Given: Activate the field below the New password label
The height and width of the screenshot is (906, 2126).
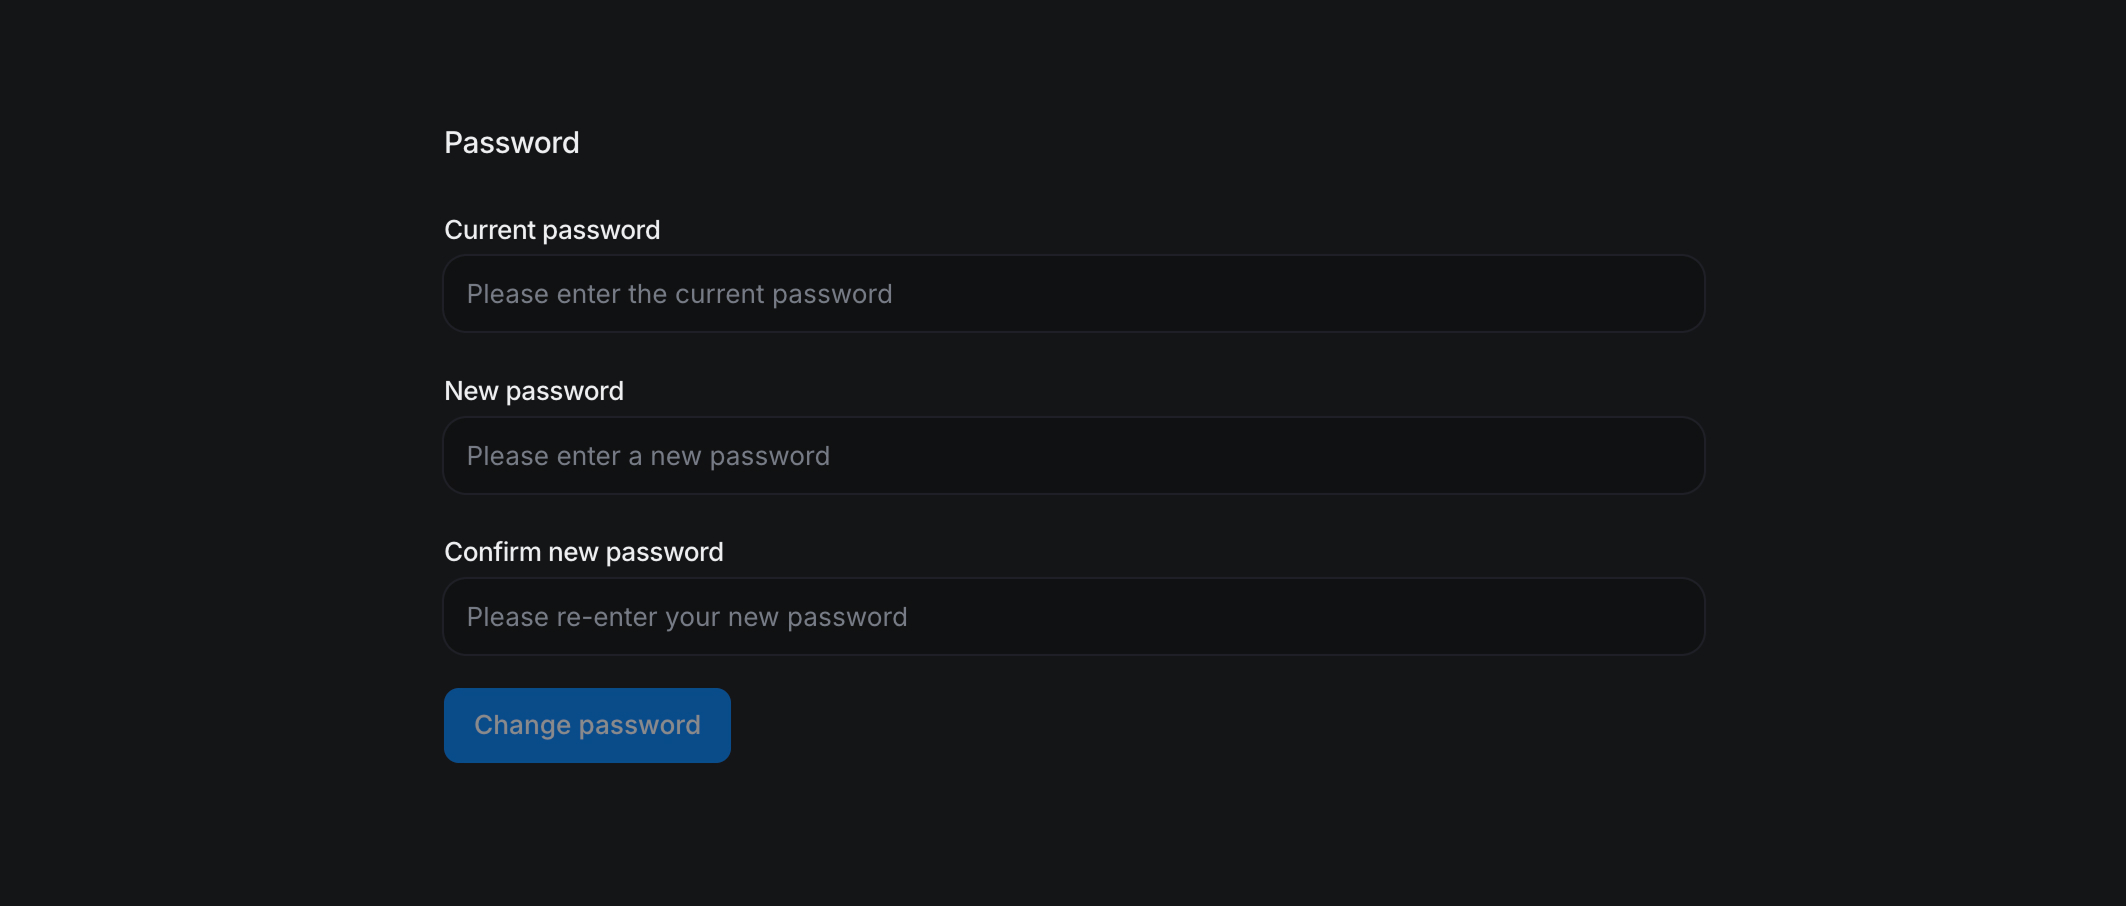Looking at the screenshot, I should coord(1074,456).
